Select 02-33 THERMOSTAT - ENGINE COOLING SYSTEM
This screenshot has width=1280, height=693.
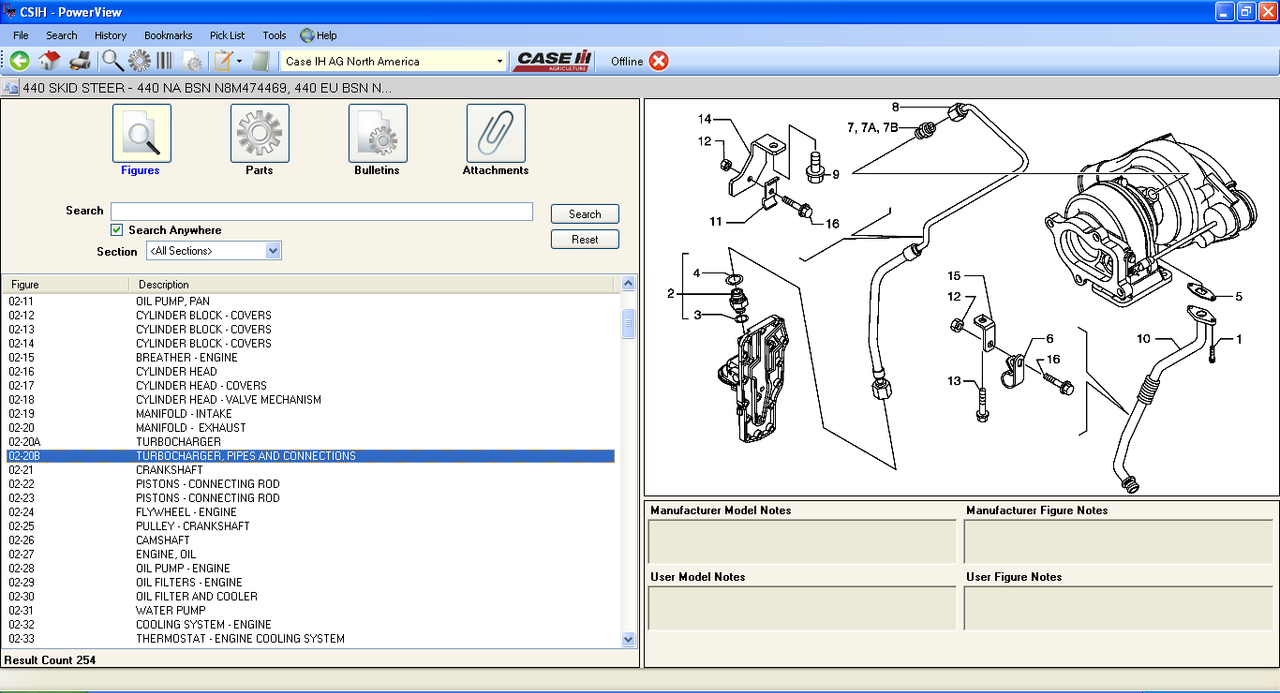click(310, 638)
